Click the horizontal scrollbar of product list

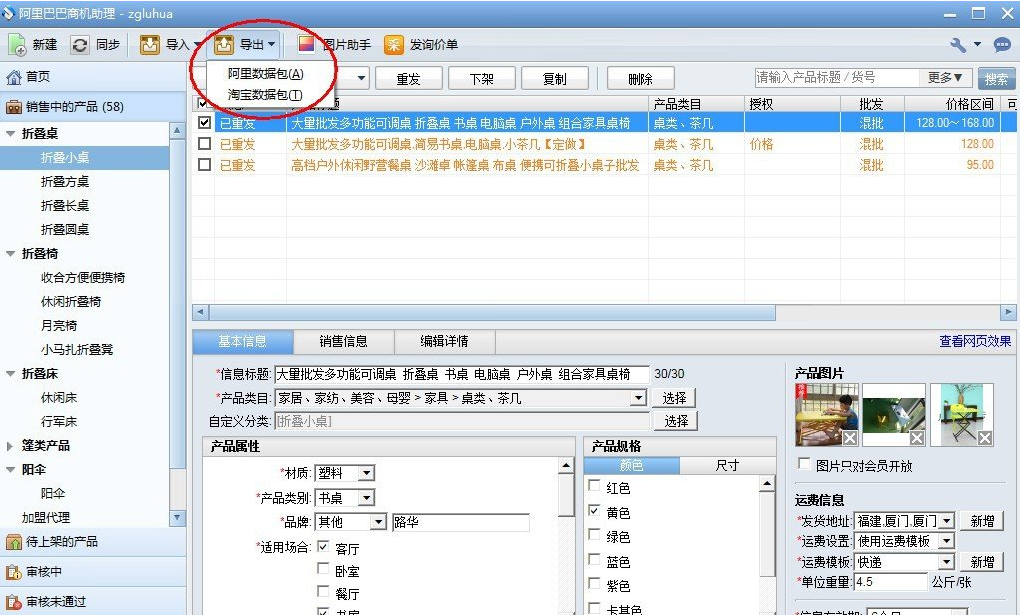coord(492,312)
